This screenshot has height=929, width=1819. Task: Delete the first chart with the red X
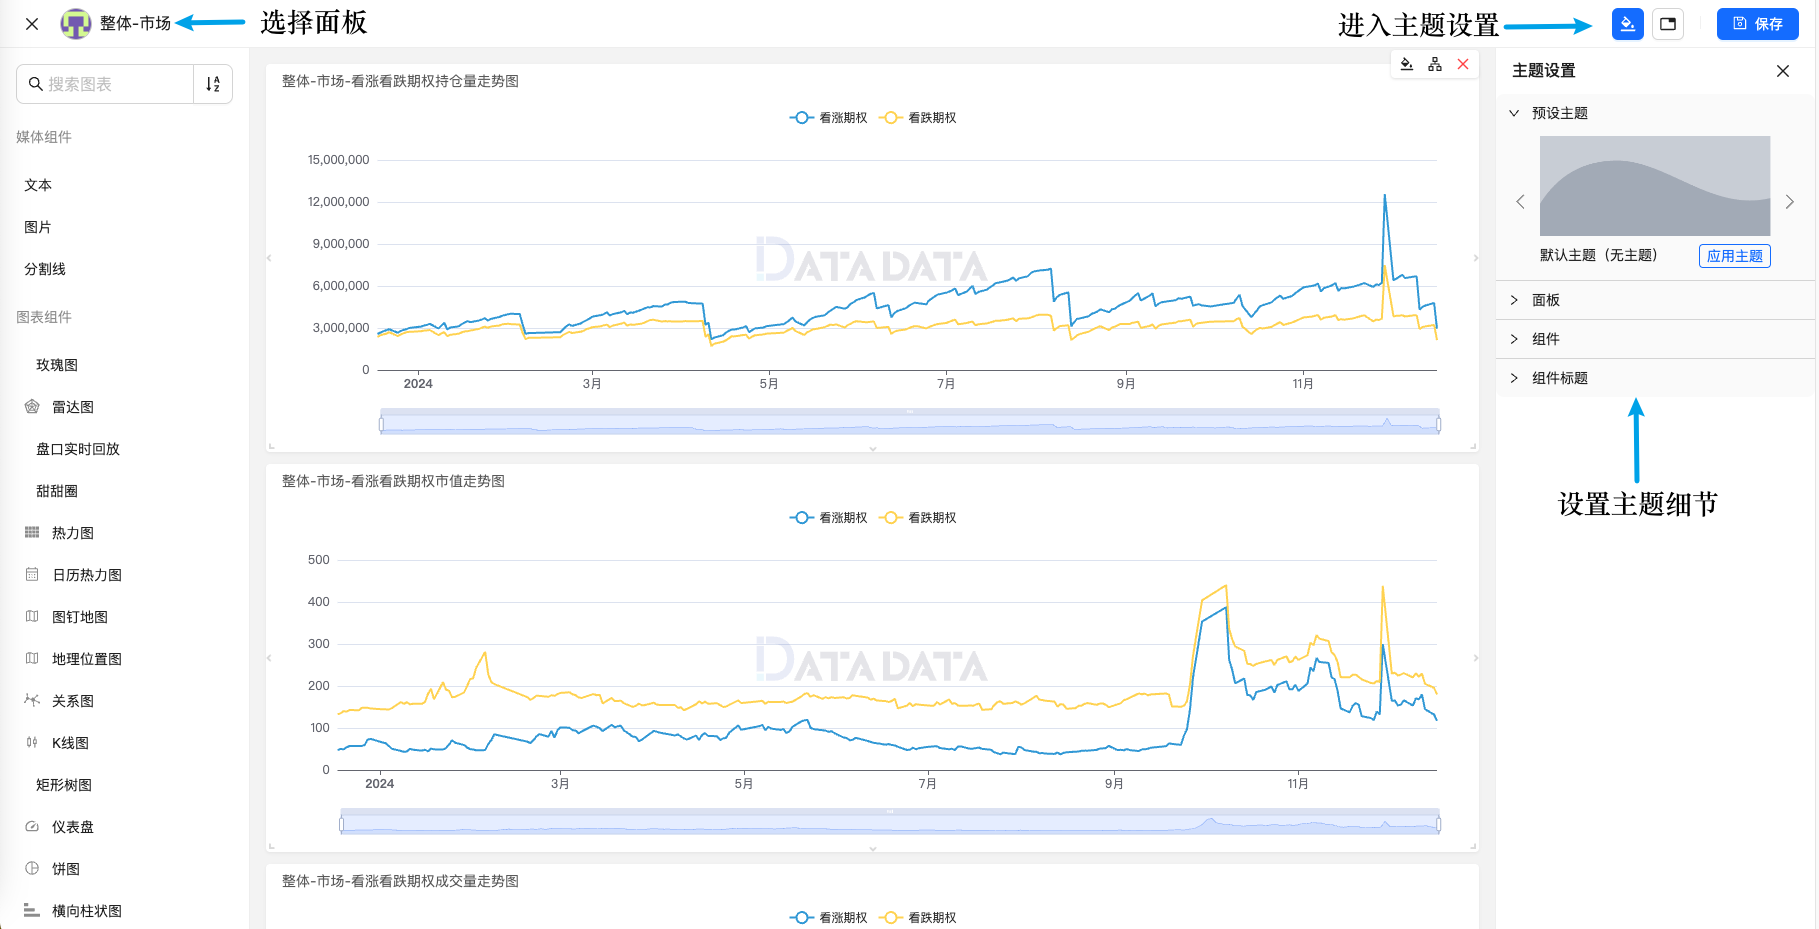[x=1463, y=64]
